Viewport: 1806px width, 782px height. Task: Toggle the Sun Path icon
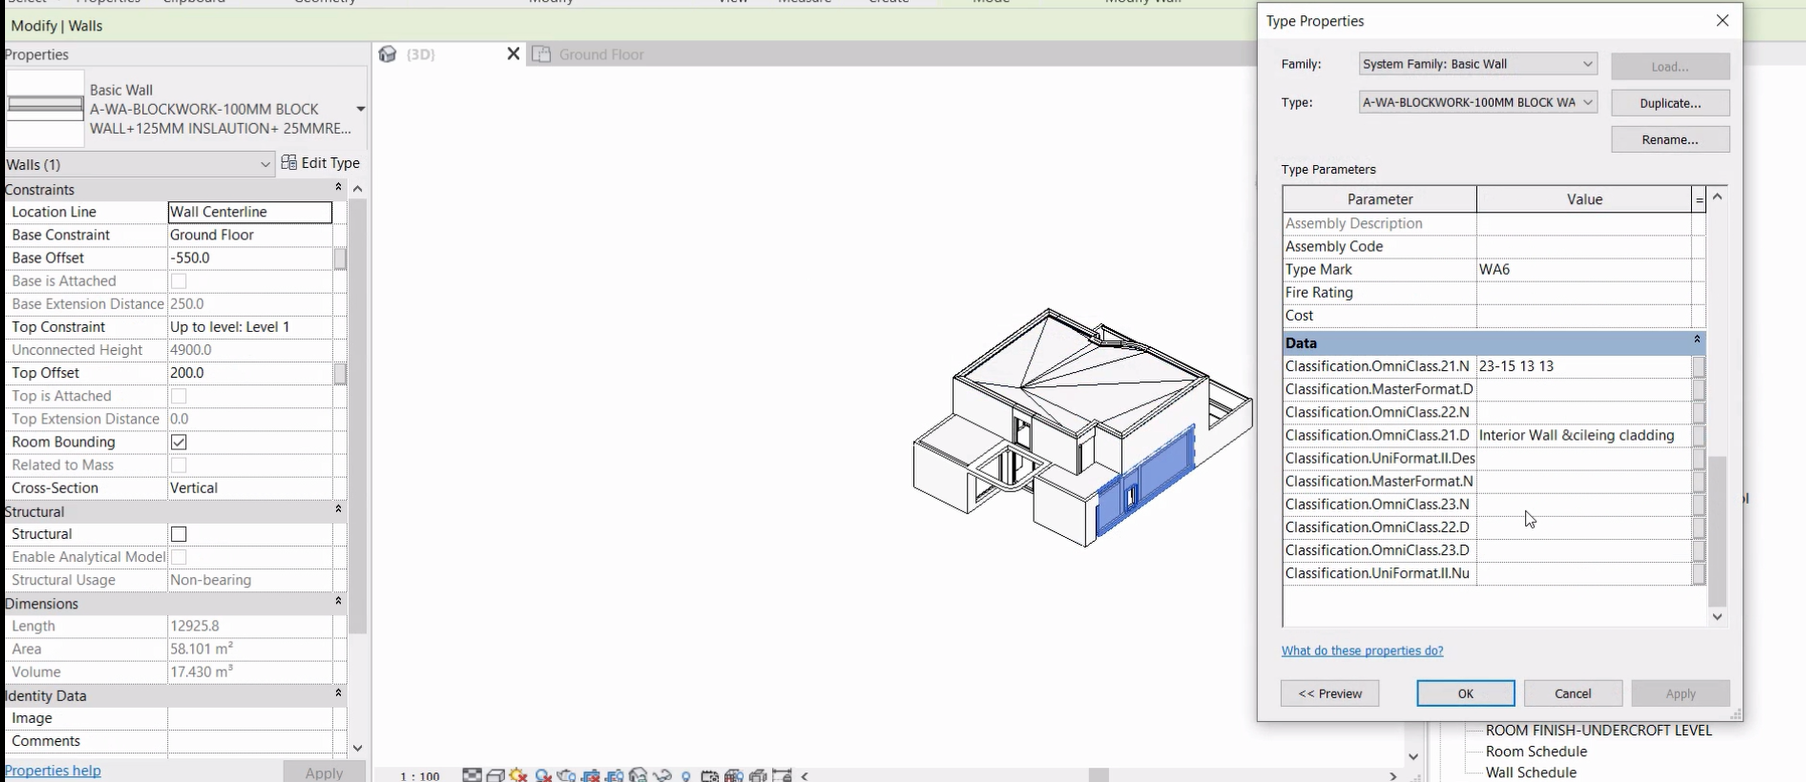518,776
